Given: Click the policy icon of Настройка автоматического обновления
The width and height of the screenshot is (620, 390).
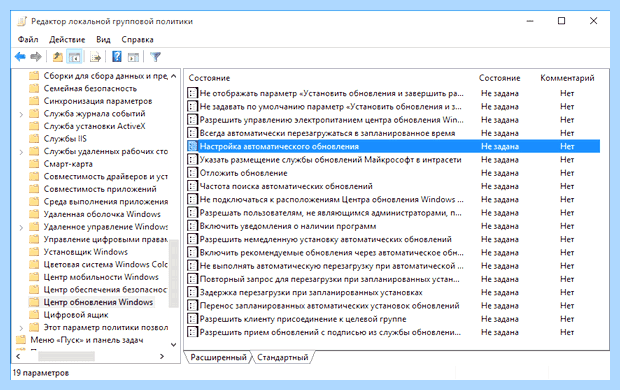Looking at the screenshot, I should pyautogui.click(x=192, y=146).
